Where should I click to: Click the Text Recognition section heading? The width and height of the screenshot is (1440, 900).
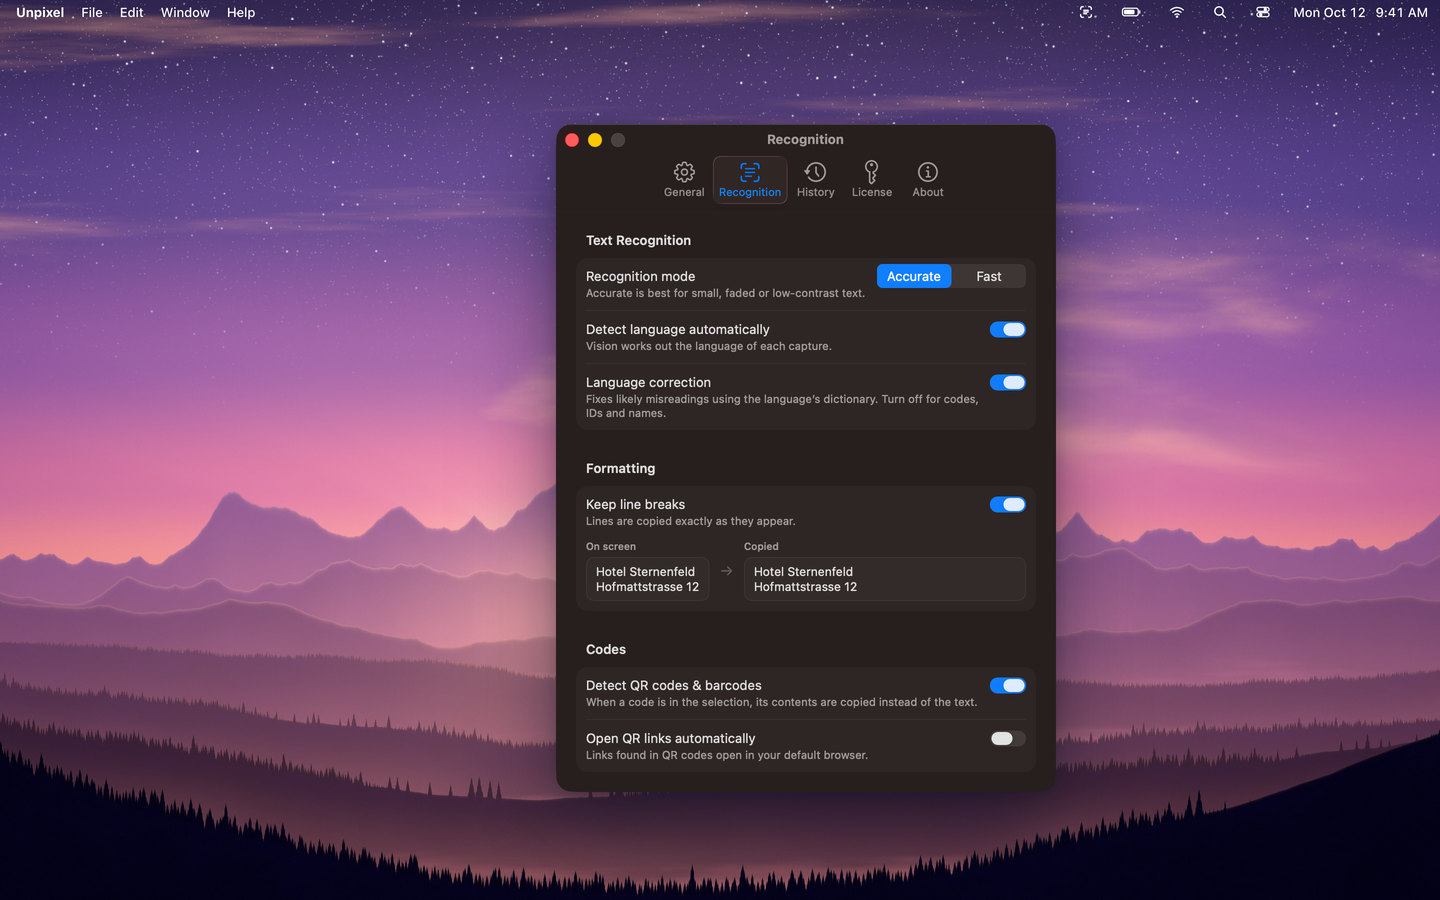click(x=638, y=241)
